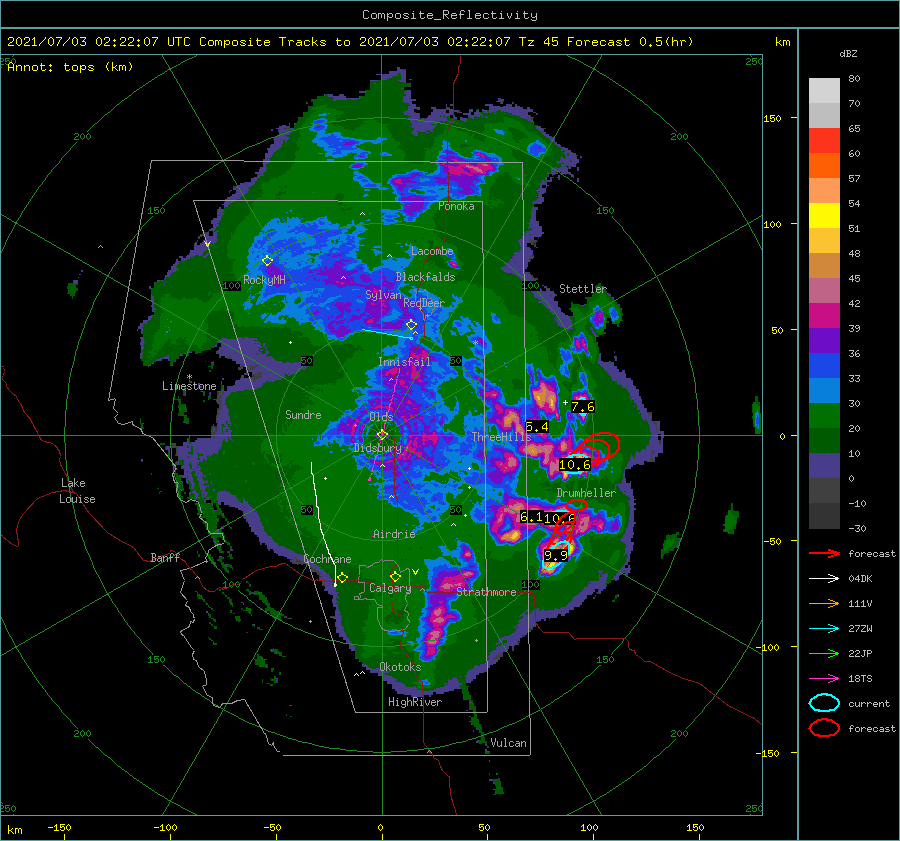This screenshot has width=900, height=841.
Task: Select the orange 111V track arrow
Action: 824,603
